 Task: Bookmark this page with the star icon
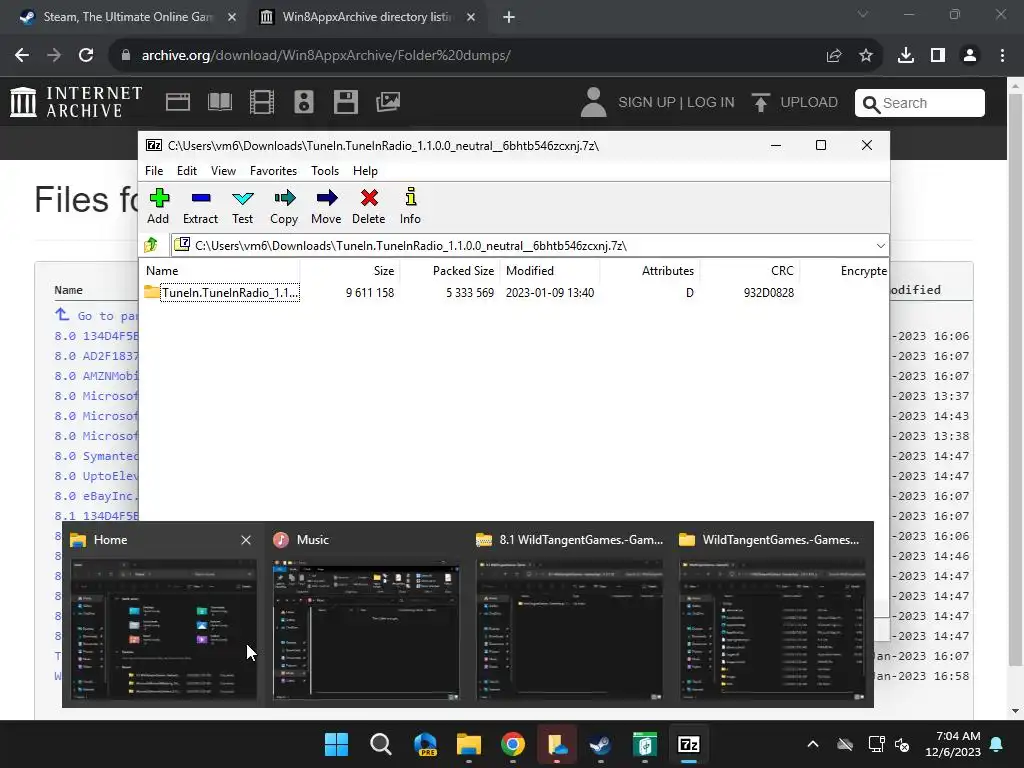coord(866,56)
